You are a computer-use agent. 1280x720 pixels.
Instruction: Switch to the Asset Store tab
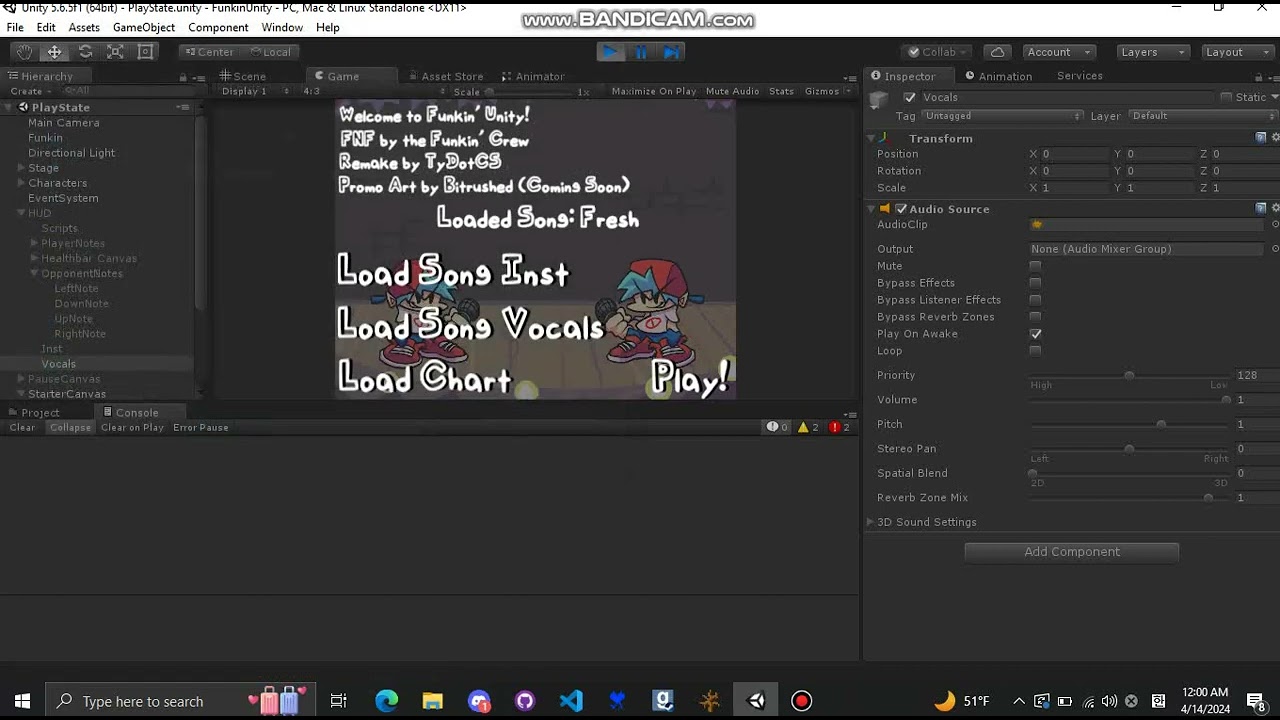point(445,77)
